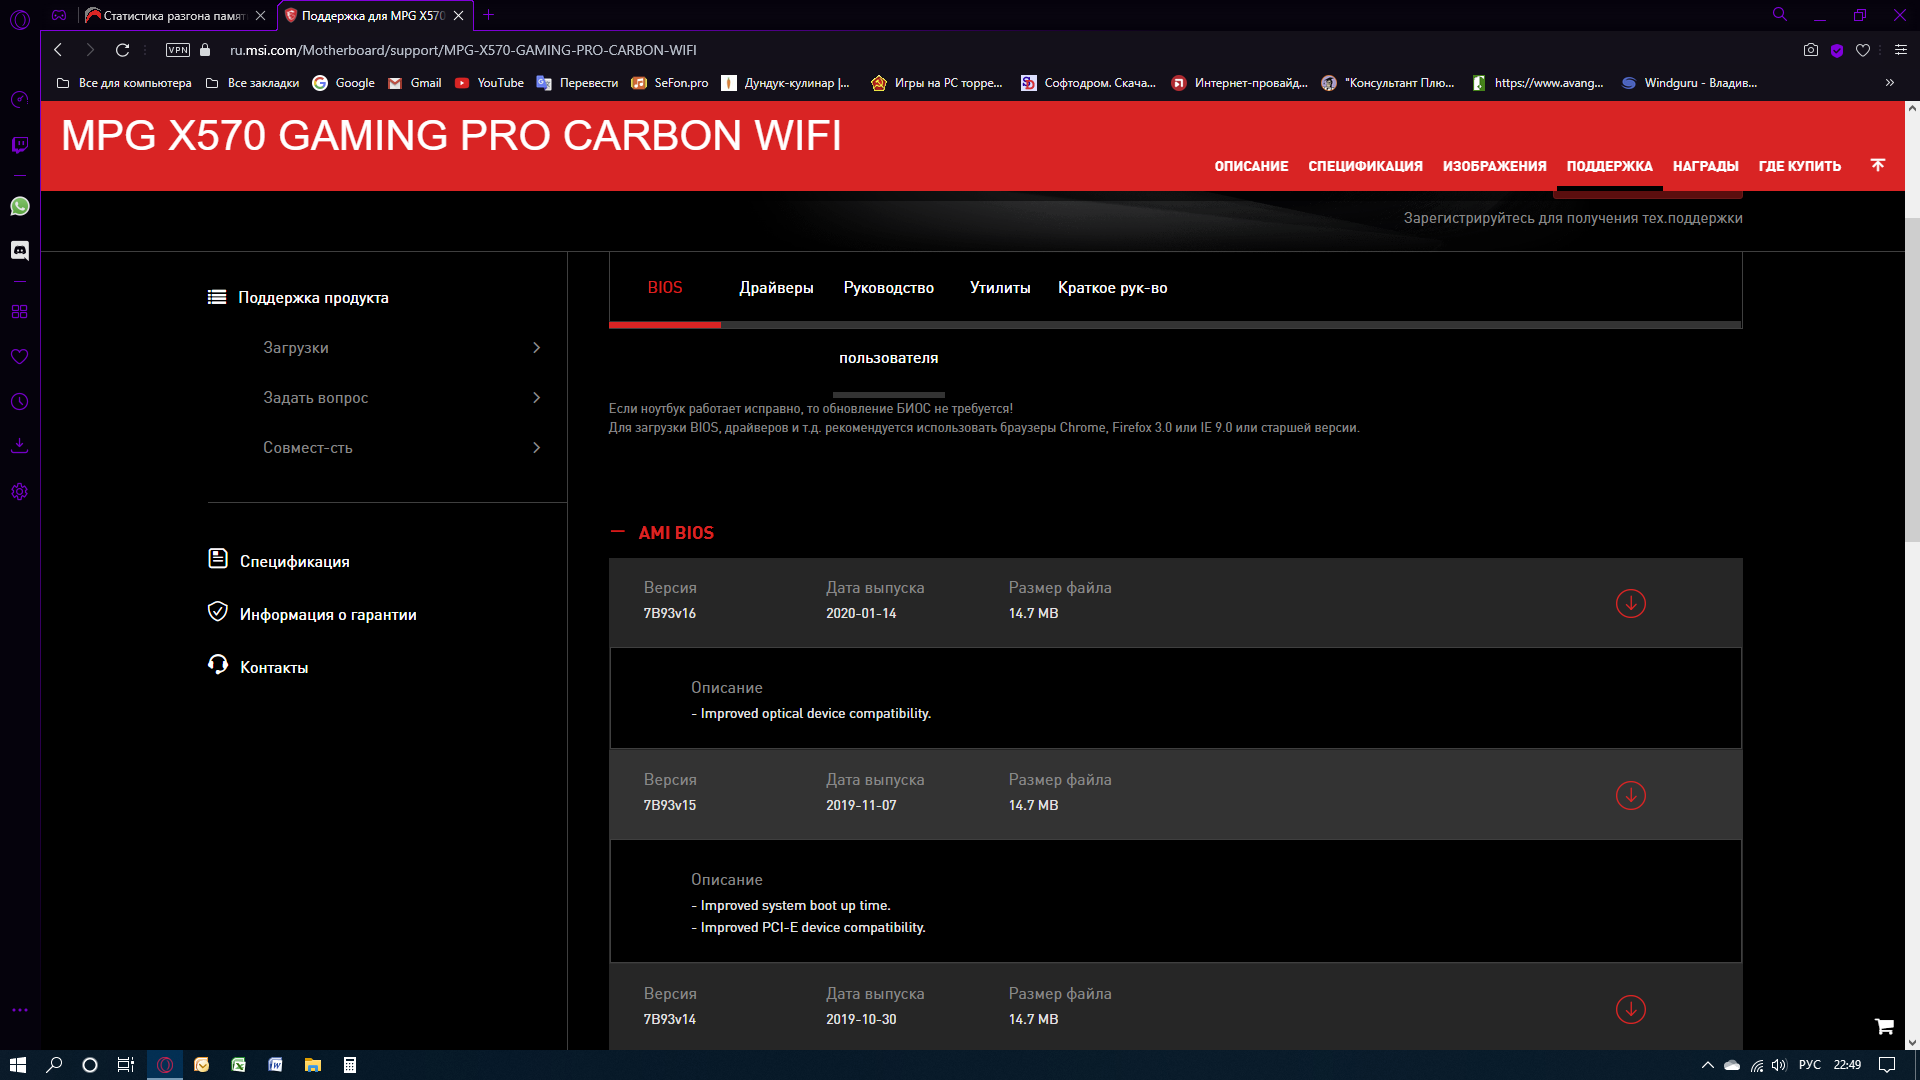Download BIOS version 7B93v14
1920x1080 pixels.
[1630, 1009]
